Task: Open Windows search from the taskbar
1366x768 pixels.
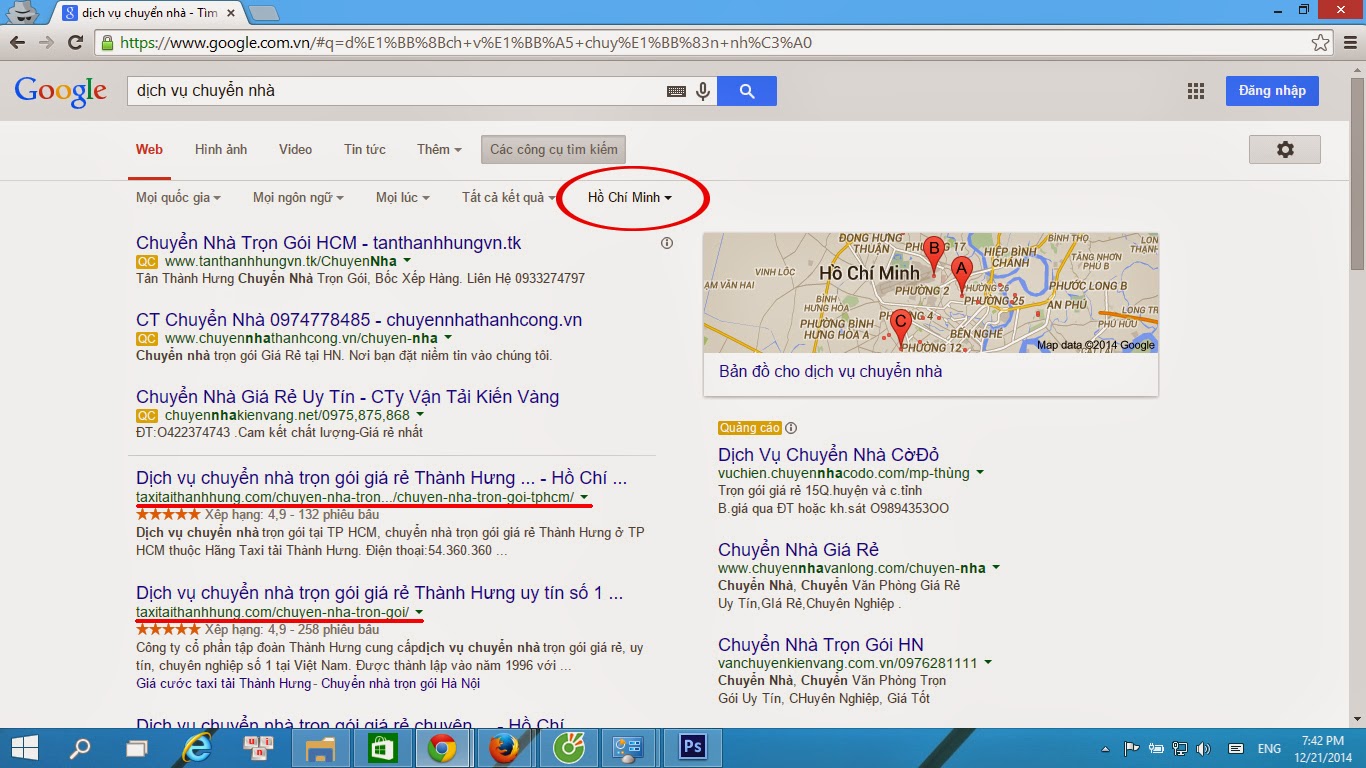Action: pos(79,748)
